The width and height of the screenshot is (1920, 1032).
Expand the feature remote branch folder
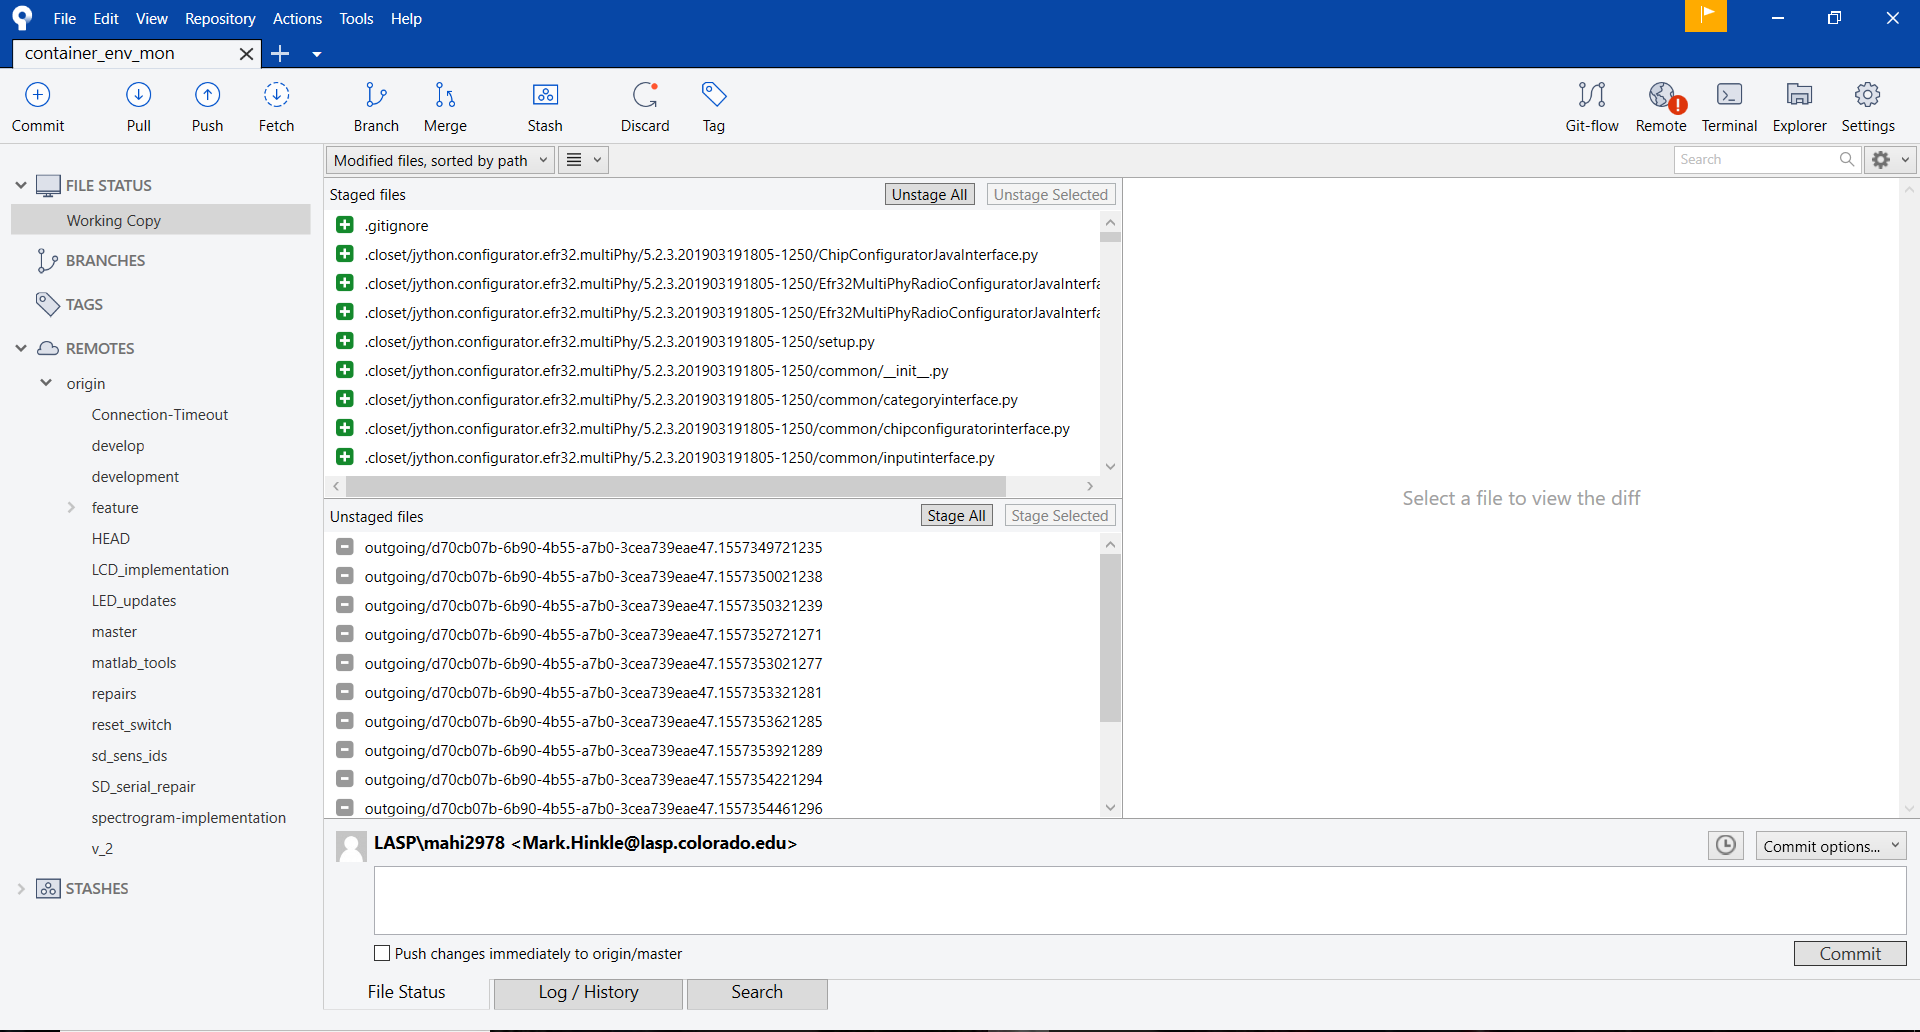[x=71, y=507]
